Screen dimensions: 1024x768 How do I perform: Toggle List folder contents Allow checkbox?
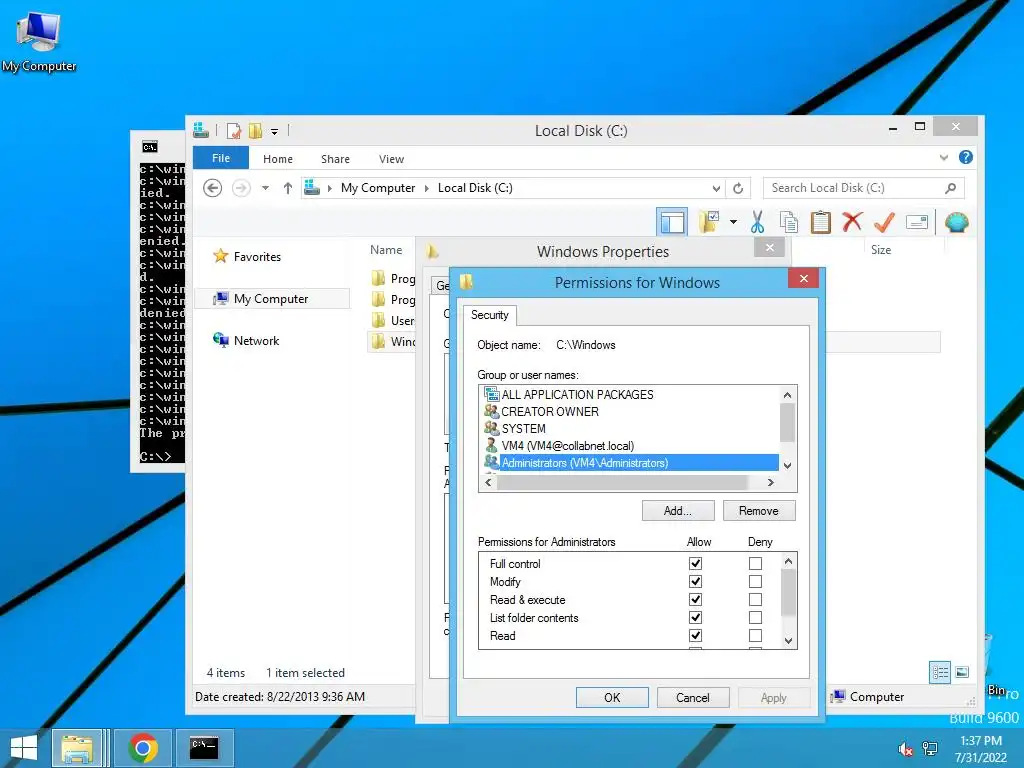696,617
